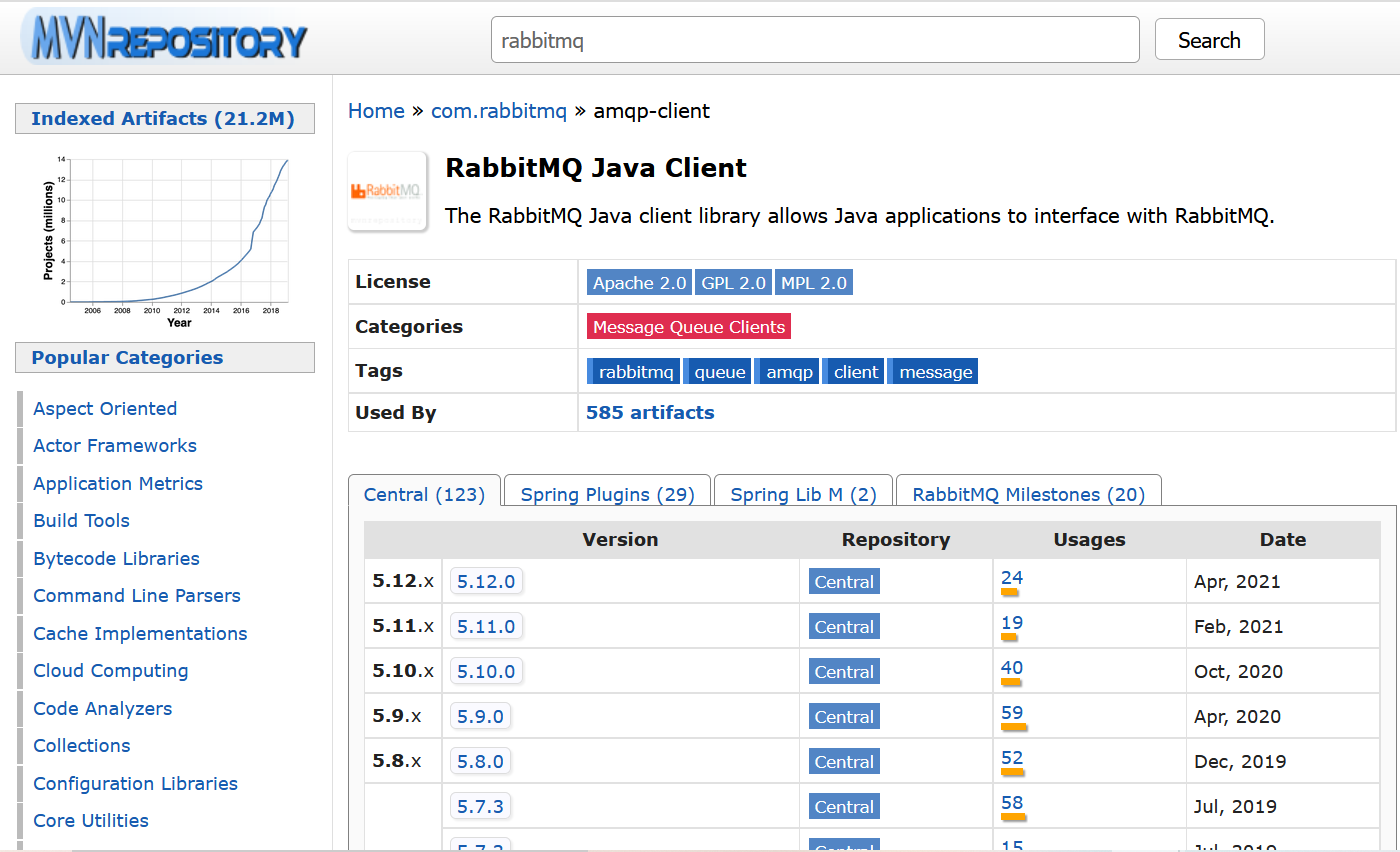Select the amqp tag
This screenshot has width=1400, height=852.
tap(787, 372)
